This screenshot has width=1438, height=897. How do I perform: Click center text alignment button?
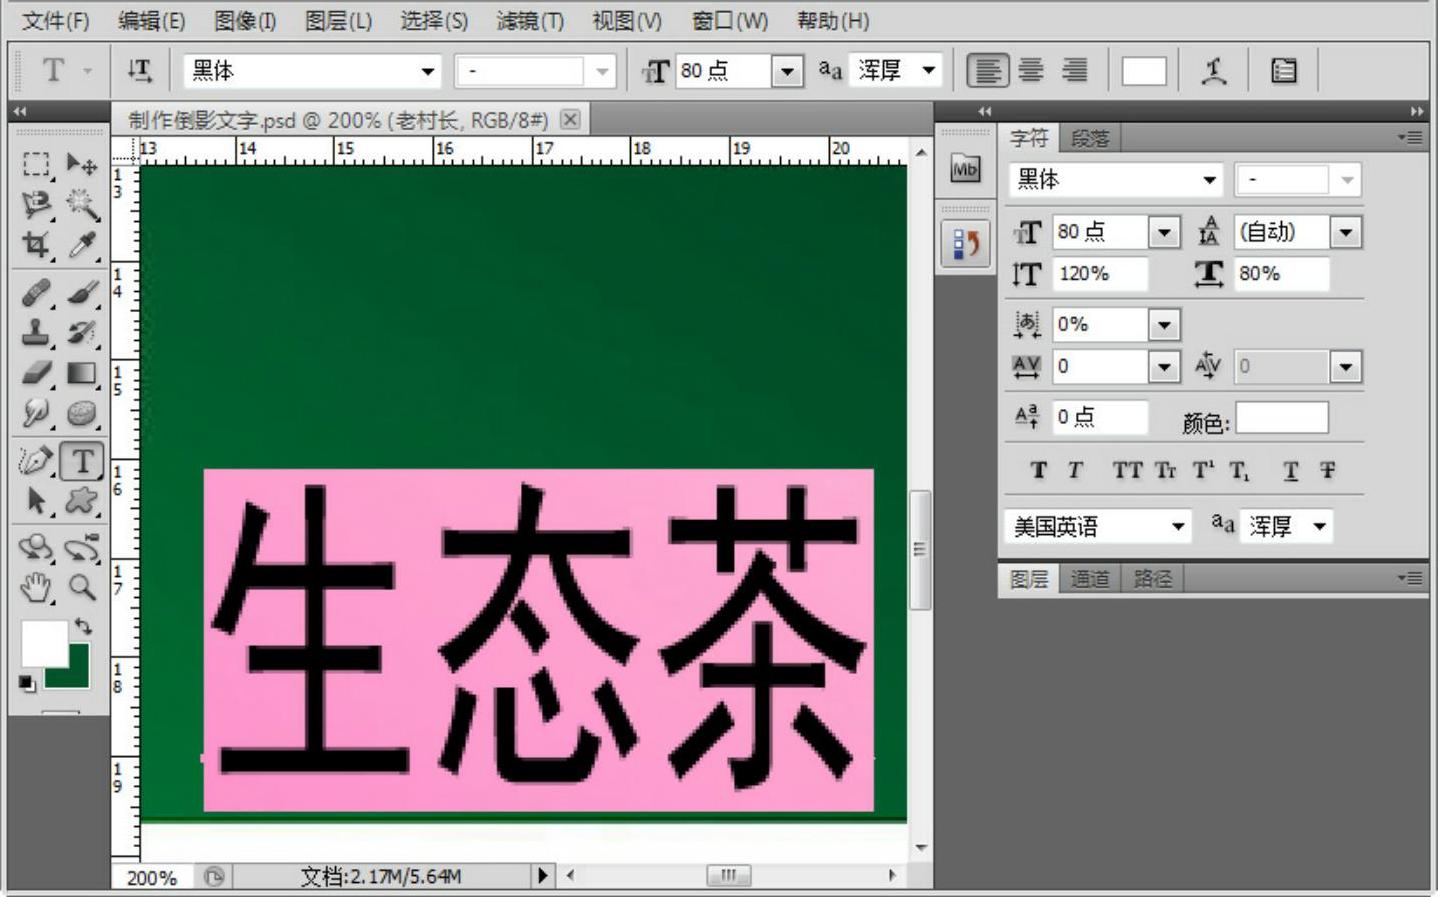point(1031,71)
